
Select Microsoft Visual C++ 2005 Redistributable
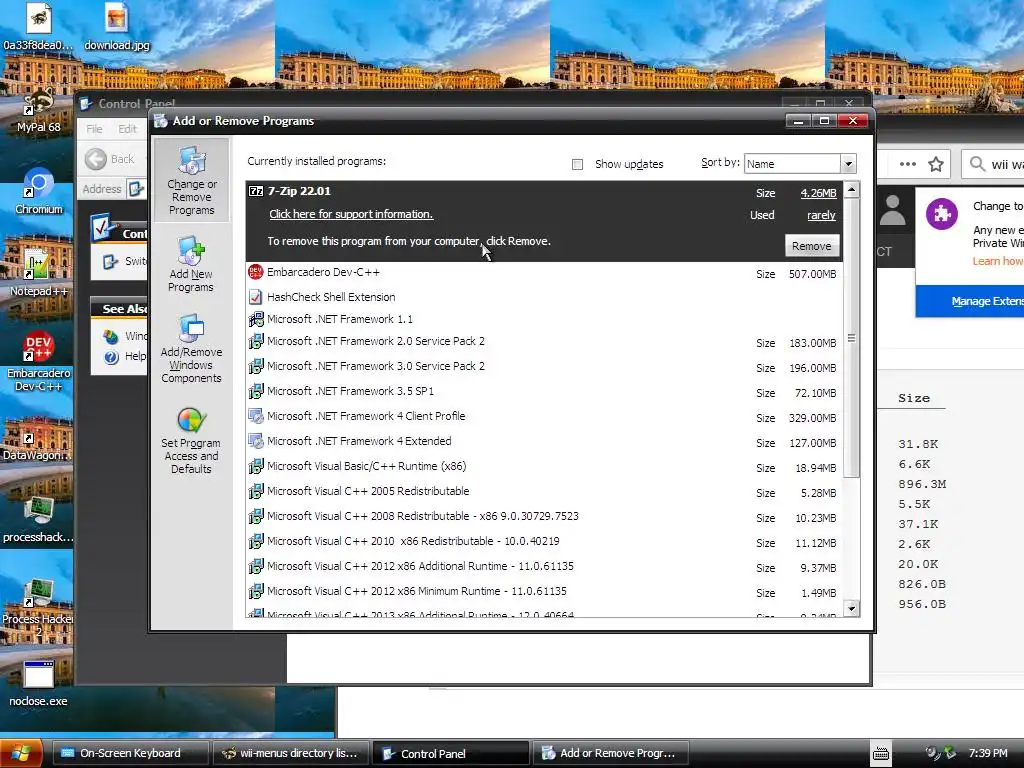(545, 491)
